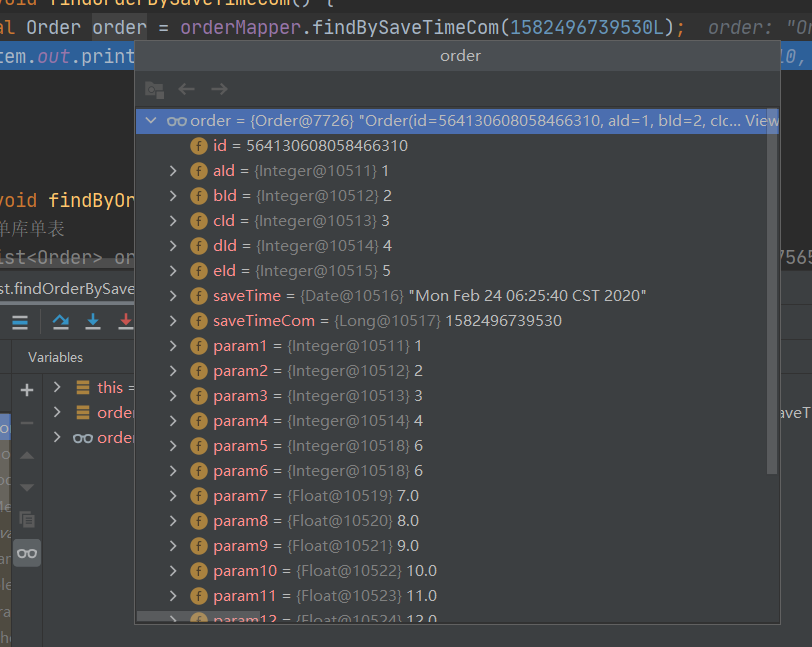Click the field icon beside param7
This screenshot has width=812, height=647.
199,496
